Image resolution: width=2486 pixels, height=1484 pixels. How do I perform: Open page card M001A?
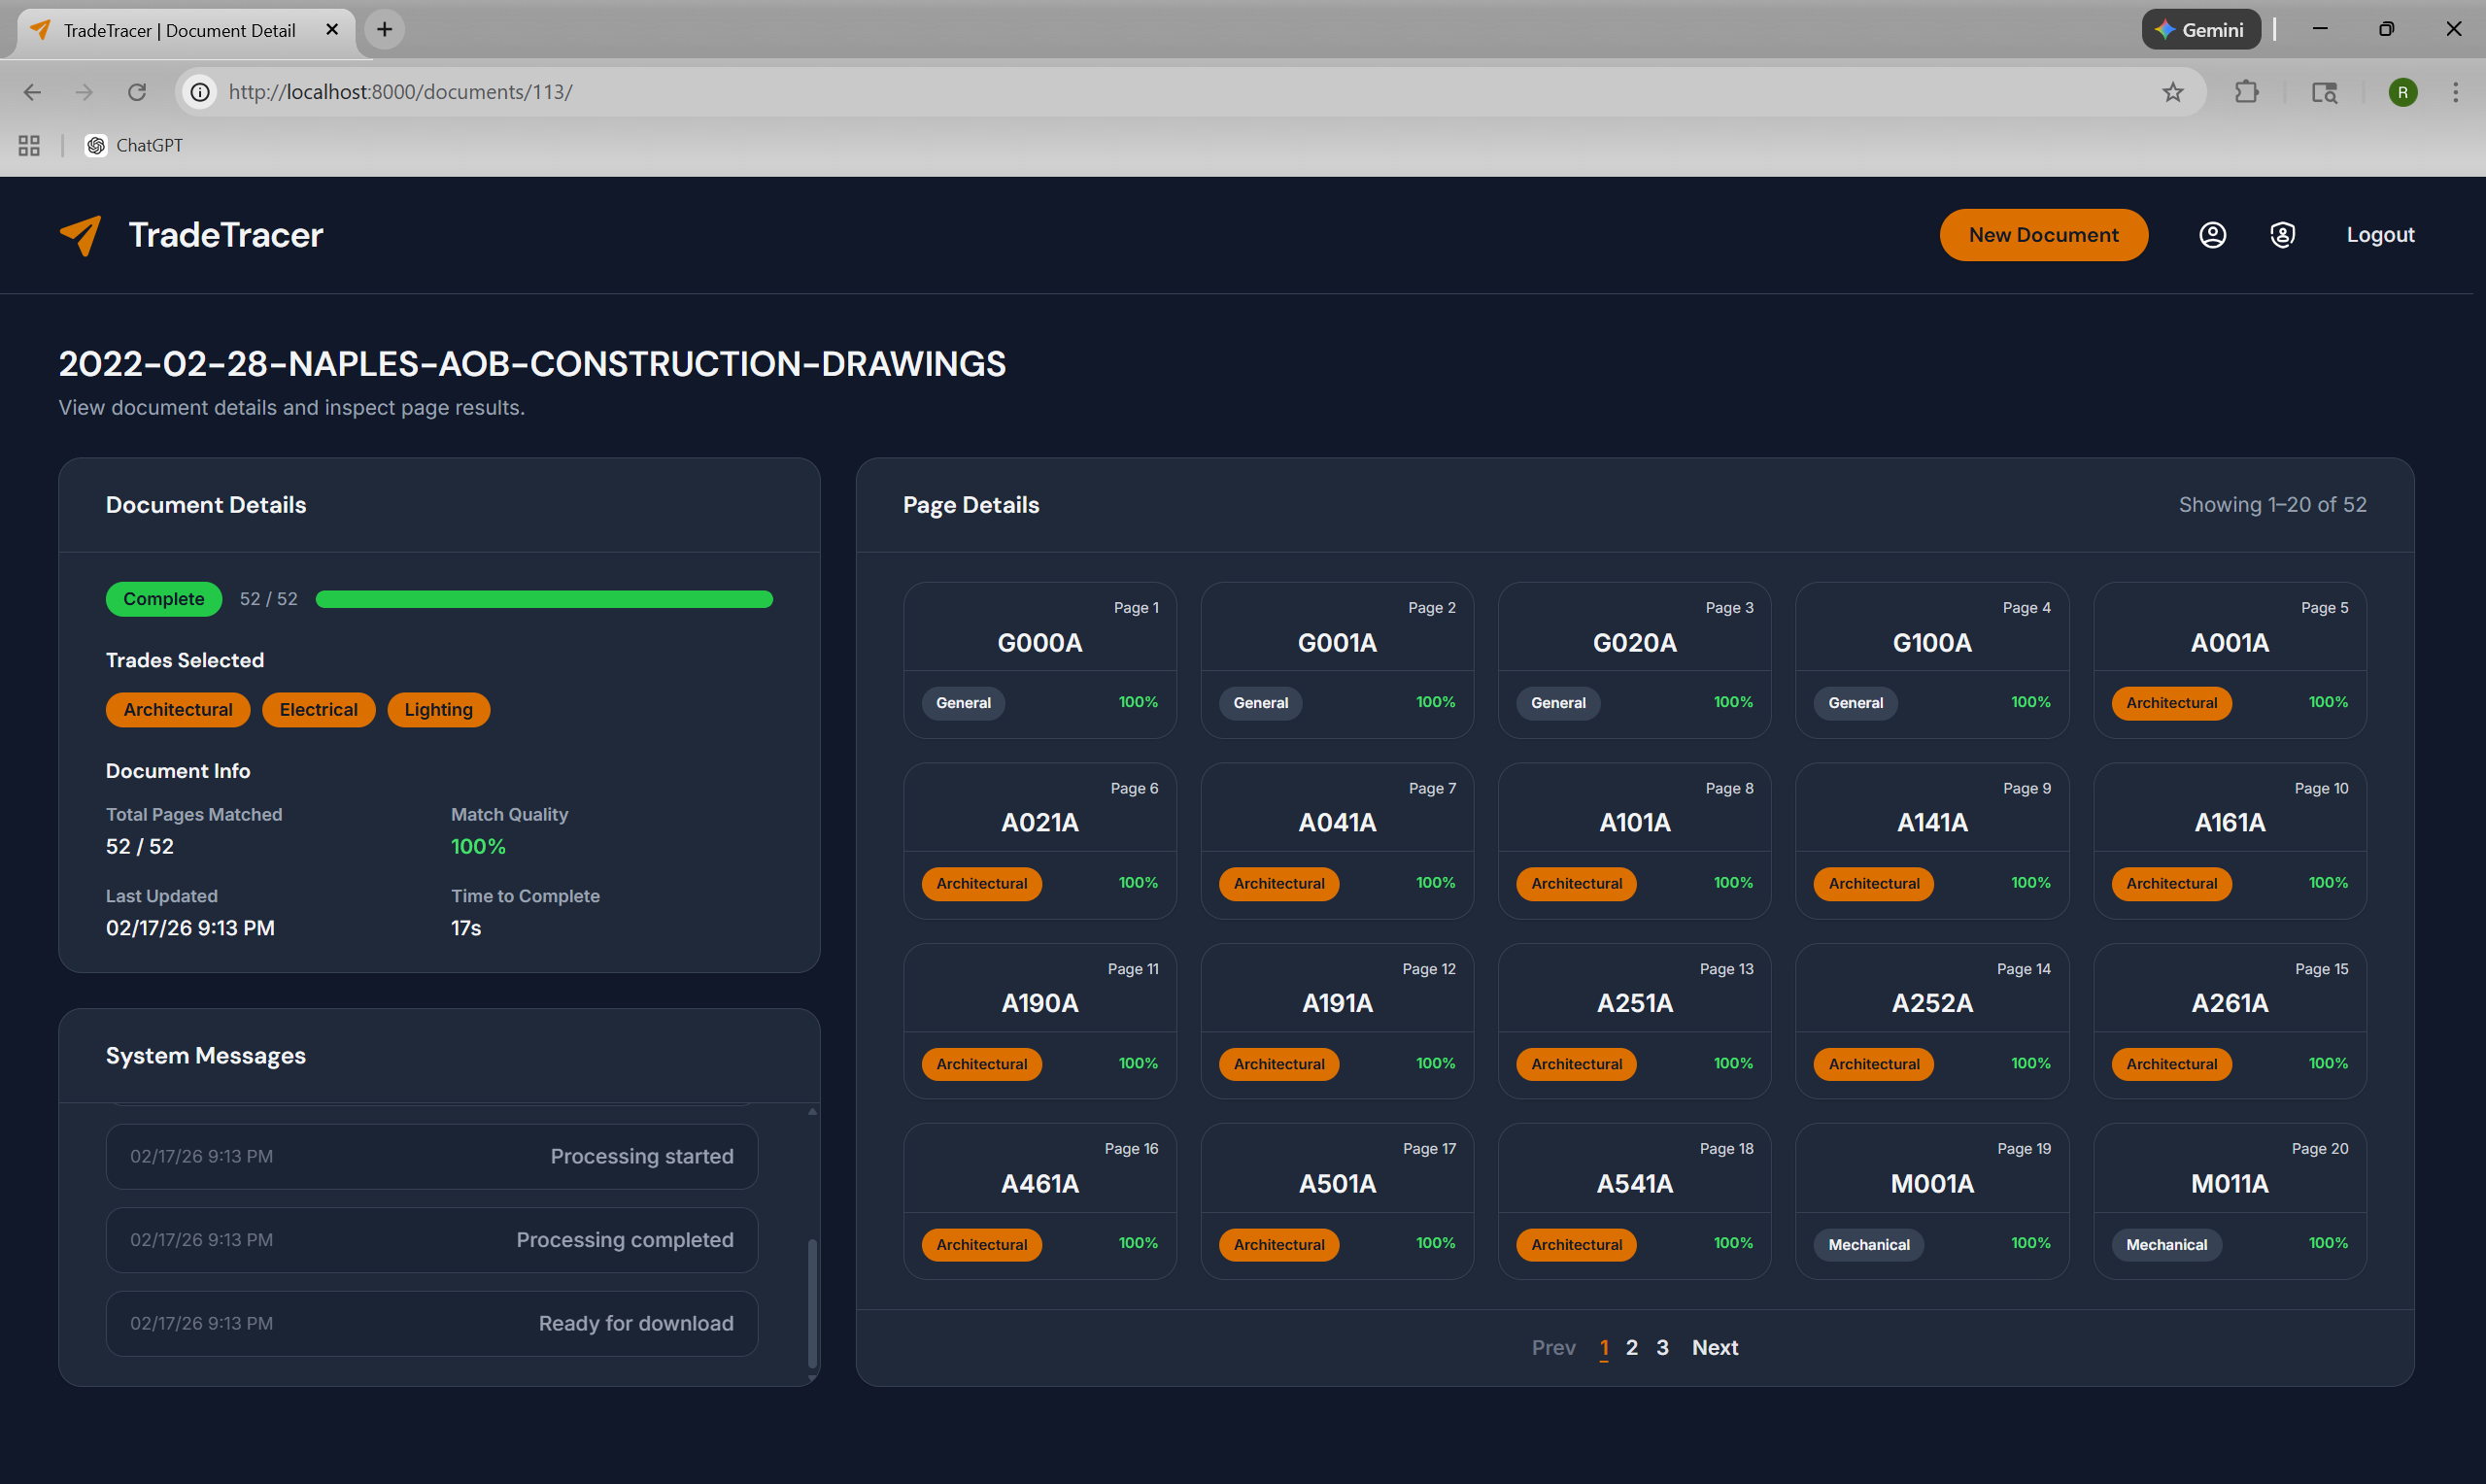pyautogui.click(x=1932, y=1201)
